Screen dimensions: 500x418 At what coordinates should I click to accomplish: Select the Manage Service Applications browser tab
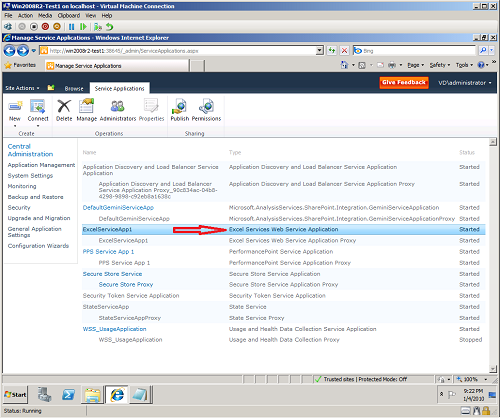click(x=117, y=66)
